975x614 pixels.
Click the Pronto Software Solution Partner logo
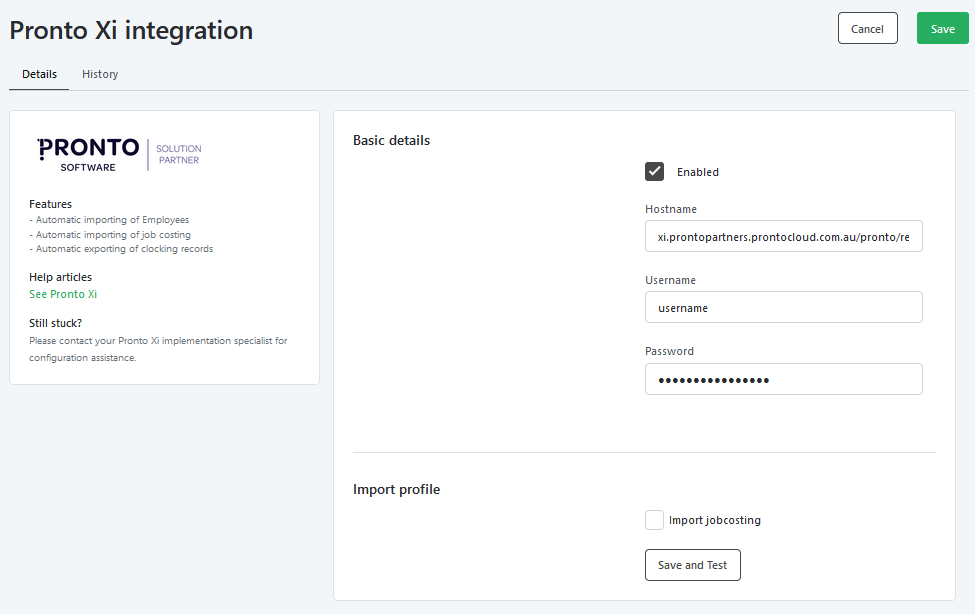[119, 154]
